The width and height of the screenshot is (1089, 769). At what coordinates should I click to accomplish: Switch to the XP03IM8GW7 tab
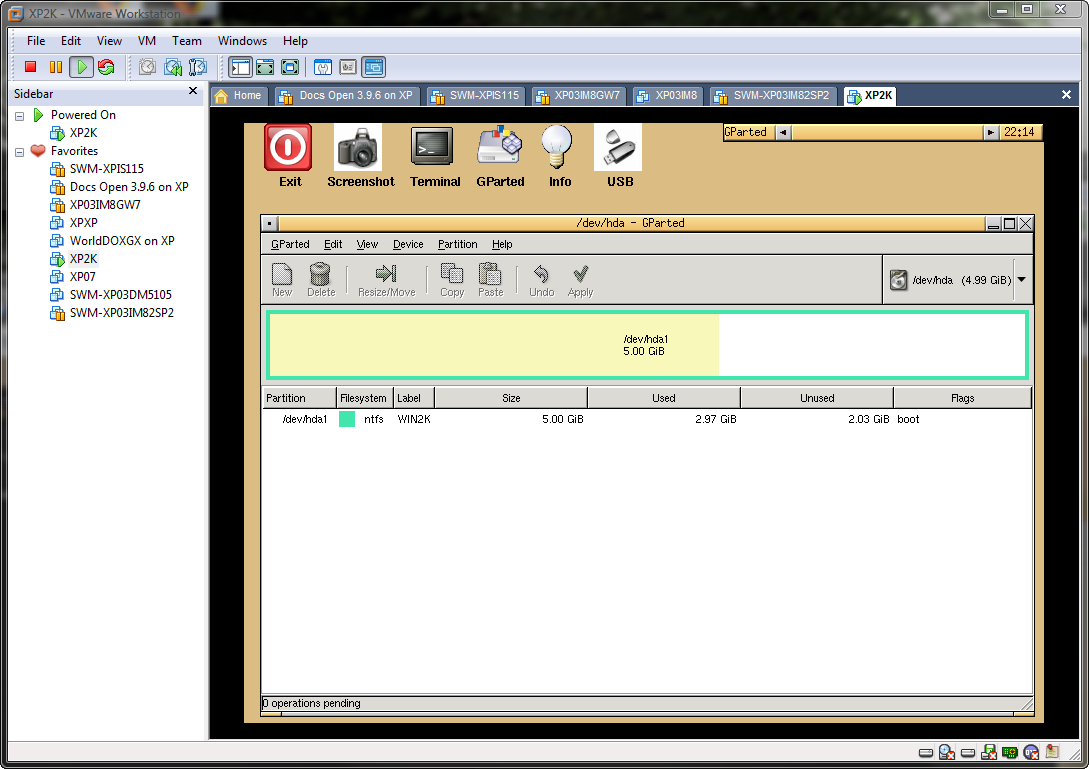point(578,96)
